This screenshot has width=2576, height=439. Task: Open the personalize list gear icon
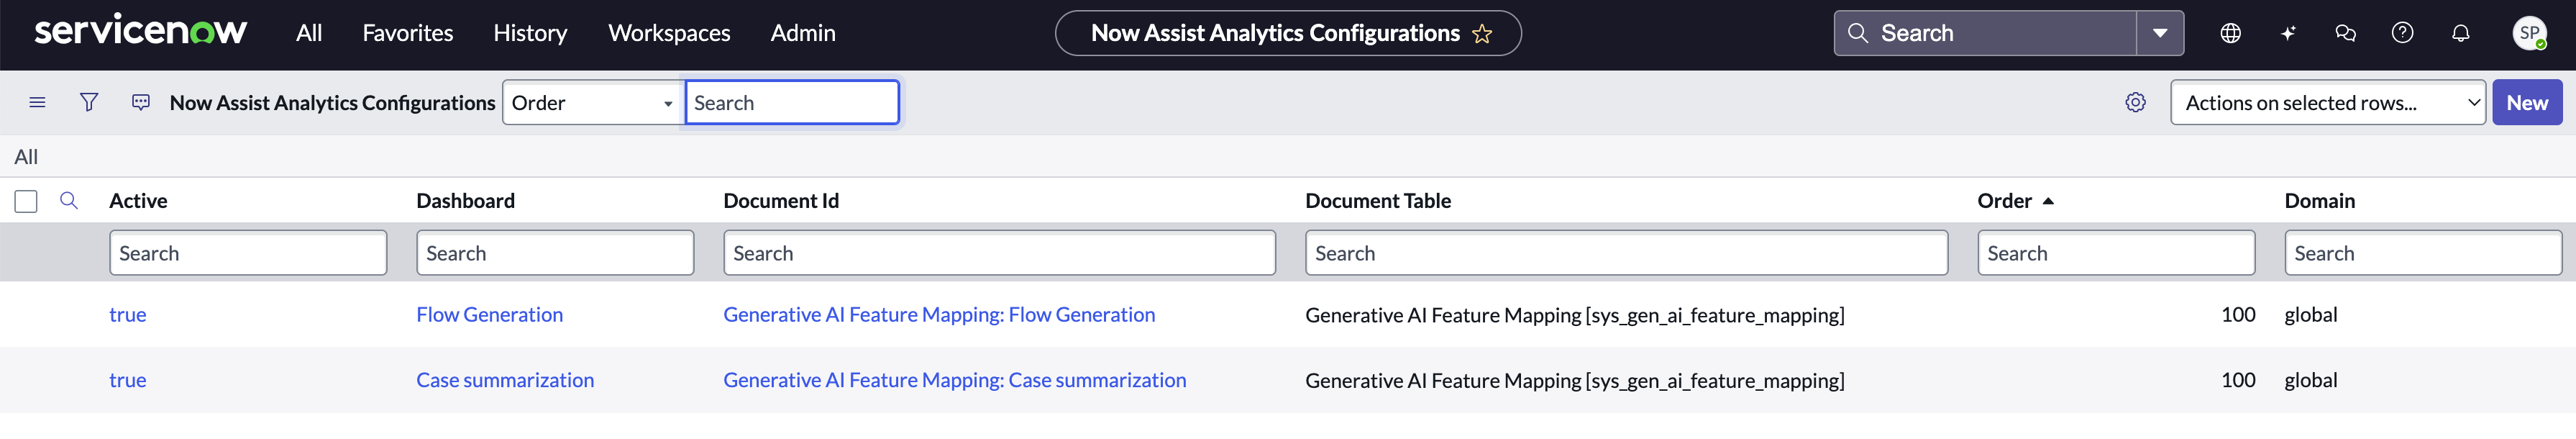(2135, 102)
